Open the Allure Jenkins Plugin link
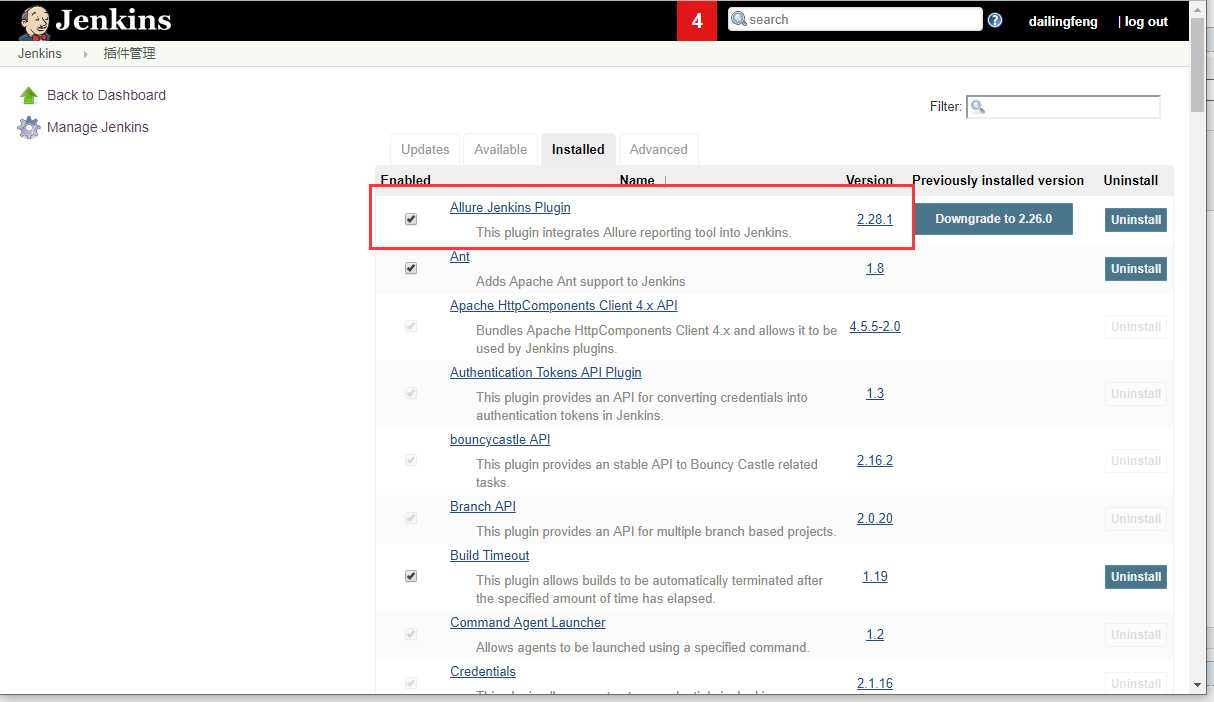The width and height of the screenshot is (1214, 702). pos(510,207)
